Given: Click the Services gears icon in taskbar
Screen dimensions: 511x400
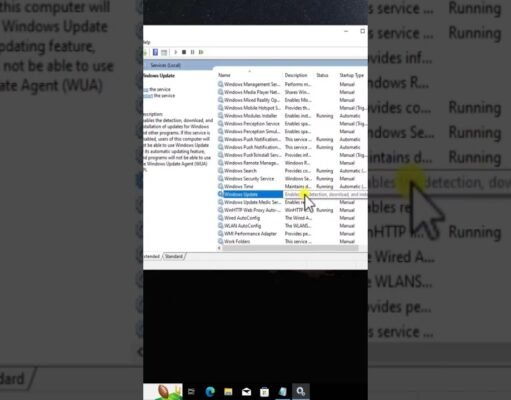Looking at the screenshot, I should [x=301, y=391].
